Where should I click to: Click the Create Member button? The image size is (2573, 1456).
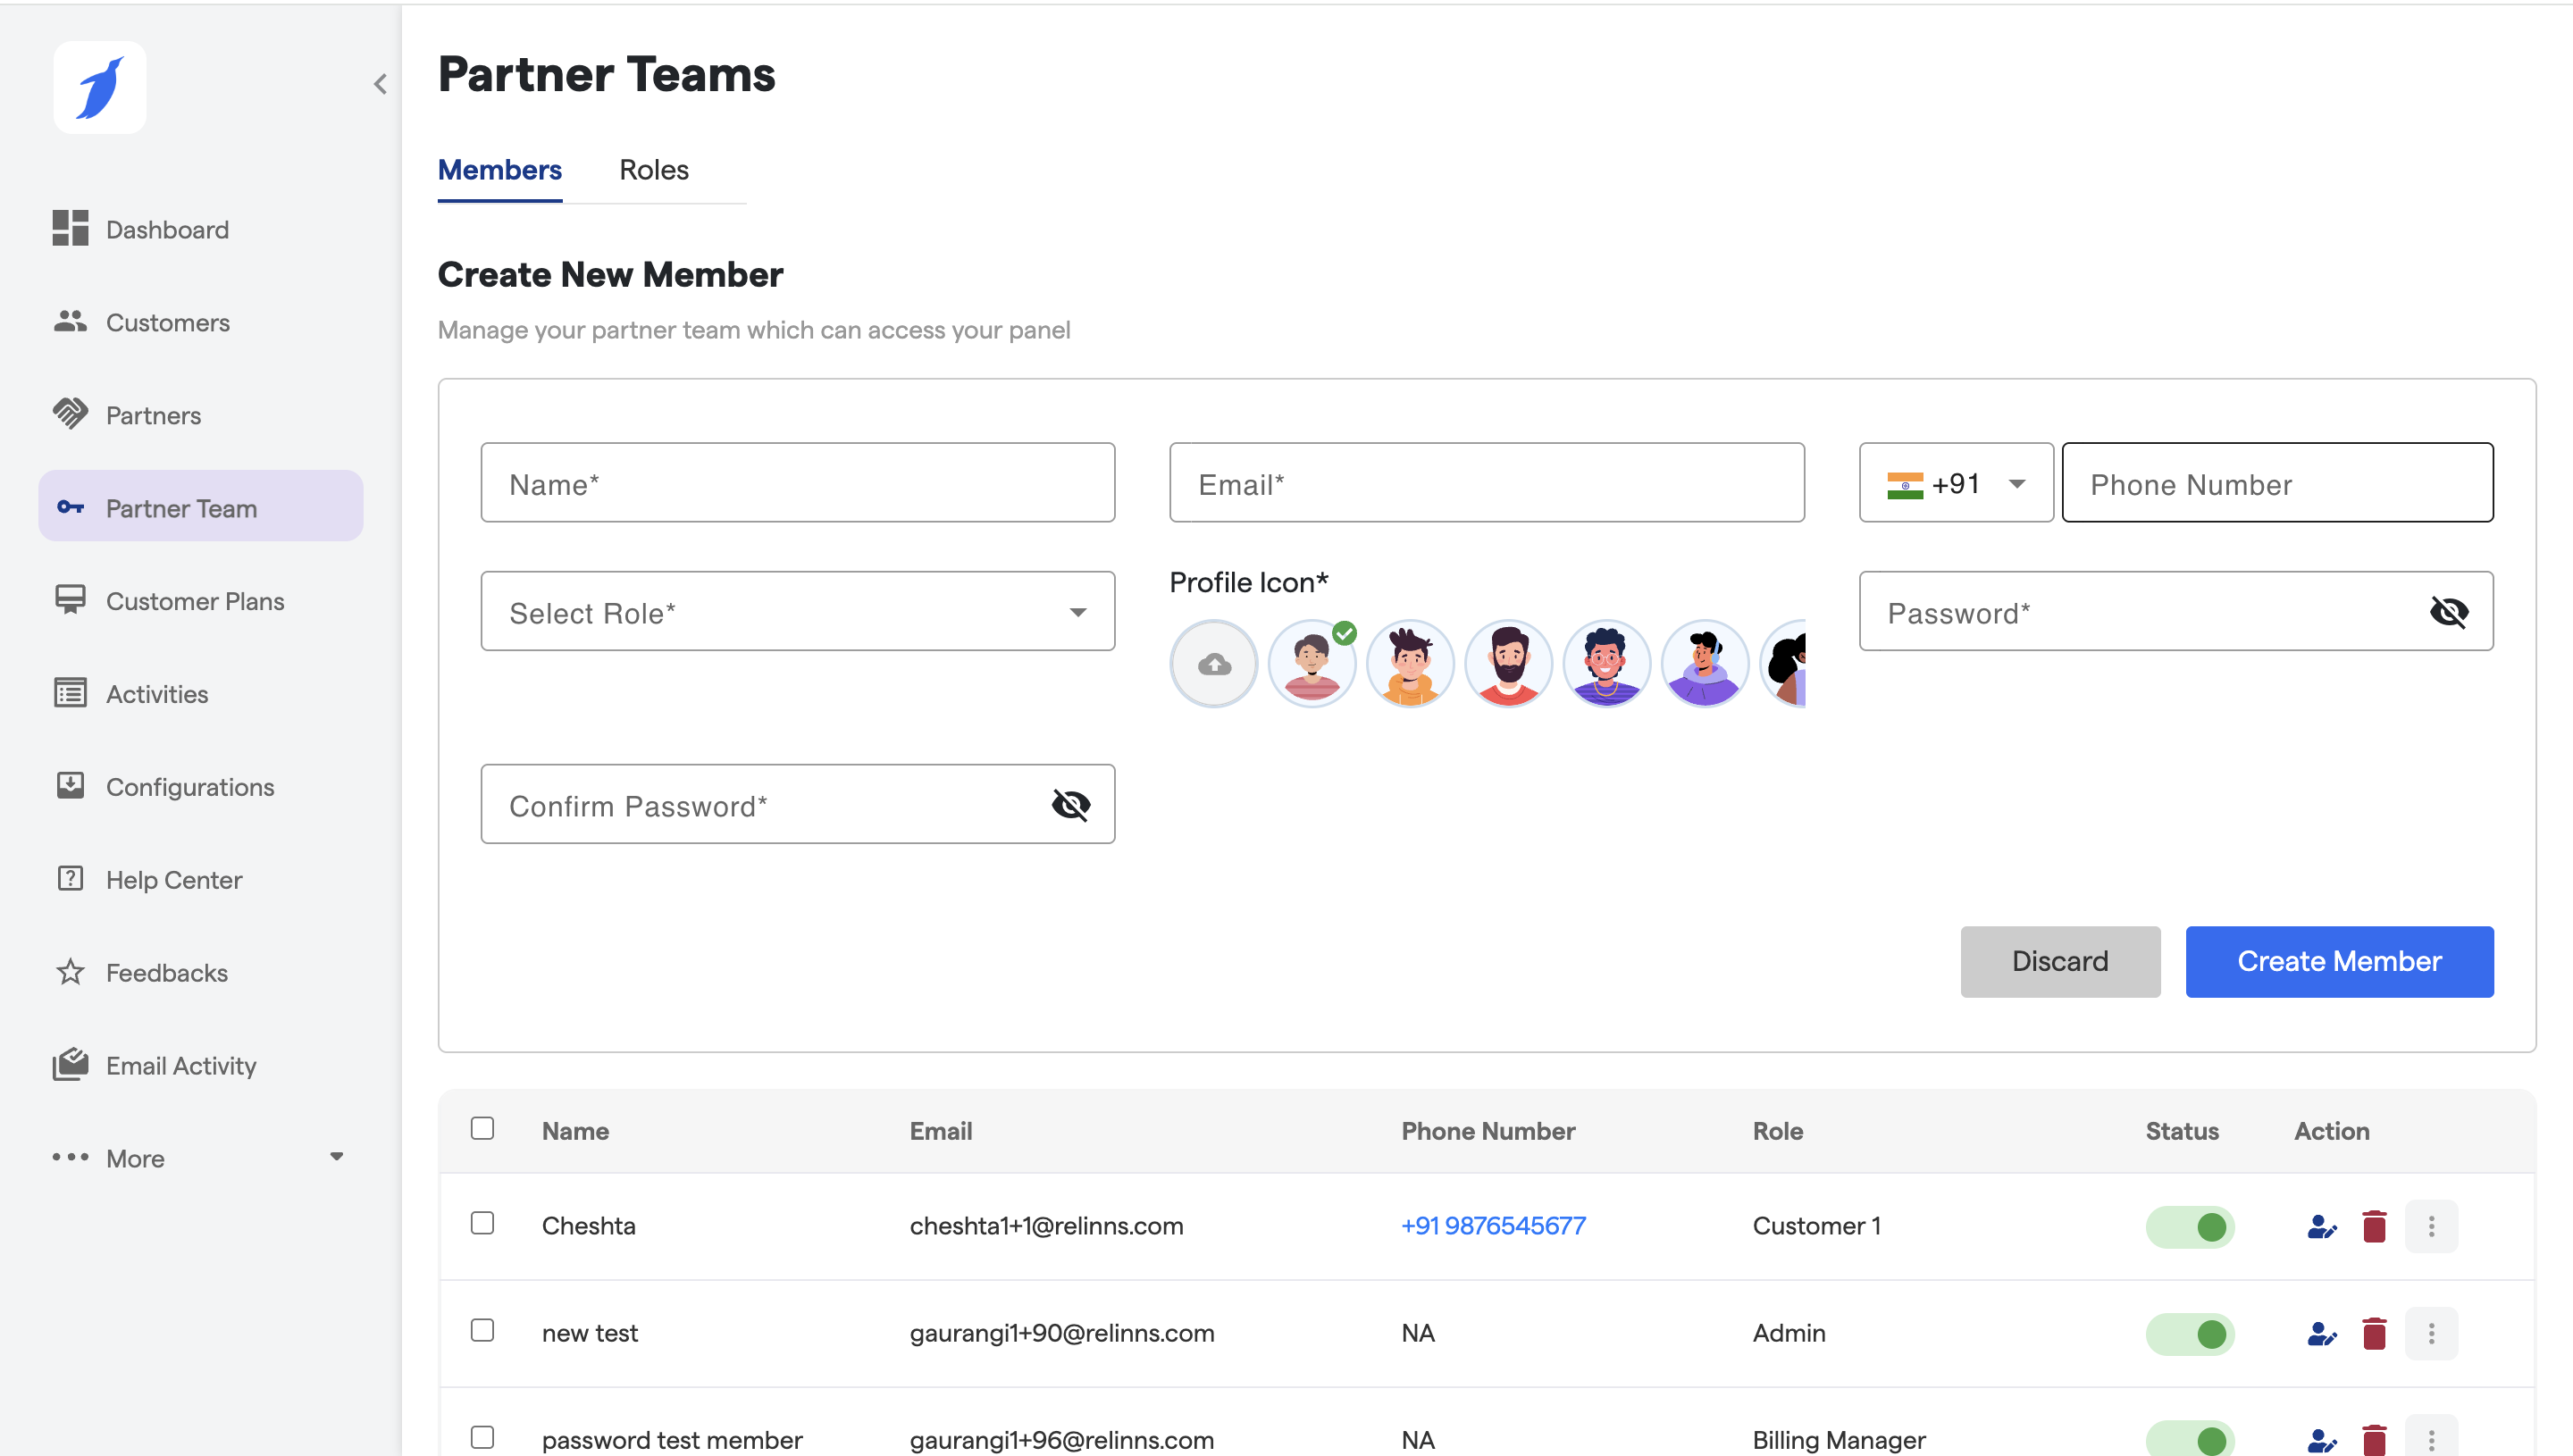point(2338,961)
